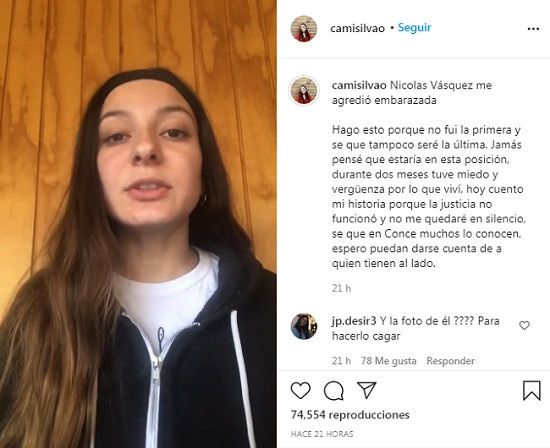View the 74,554 reproducciones count details
The width and height of the screenshot is (550, 448).
350,415
